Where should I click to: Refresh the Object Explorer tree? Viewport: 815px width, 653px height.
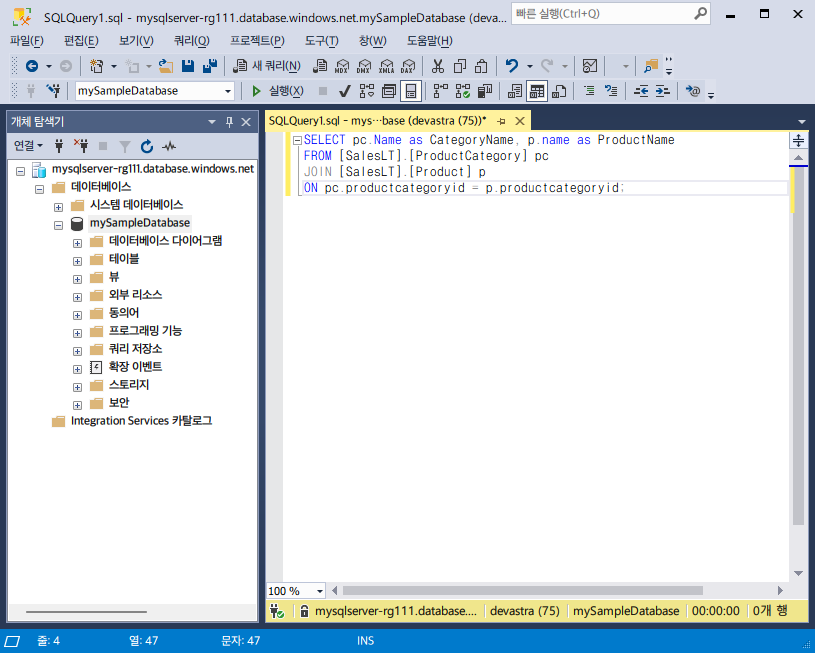pyautogui.click(x=147, y=147)
